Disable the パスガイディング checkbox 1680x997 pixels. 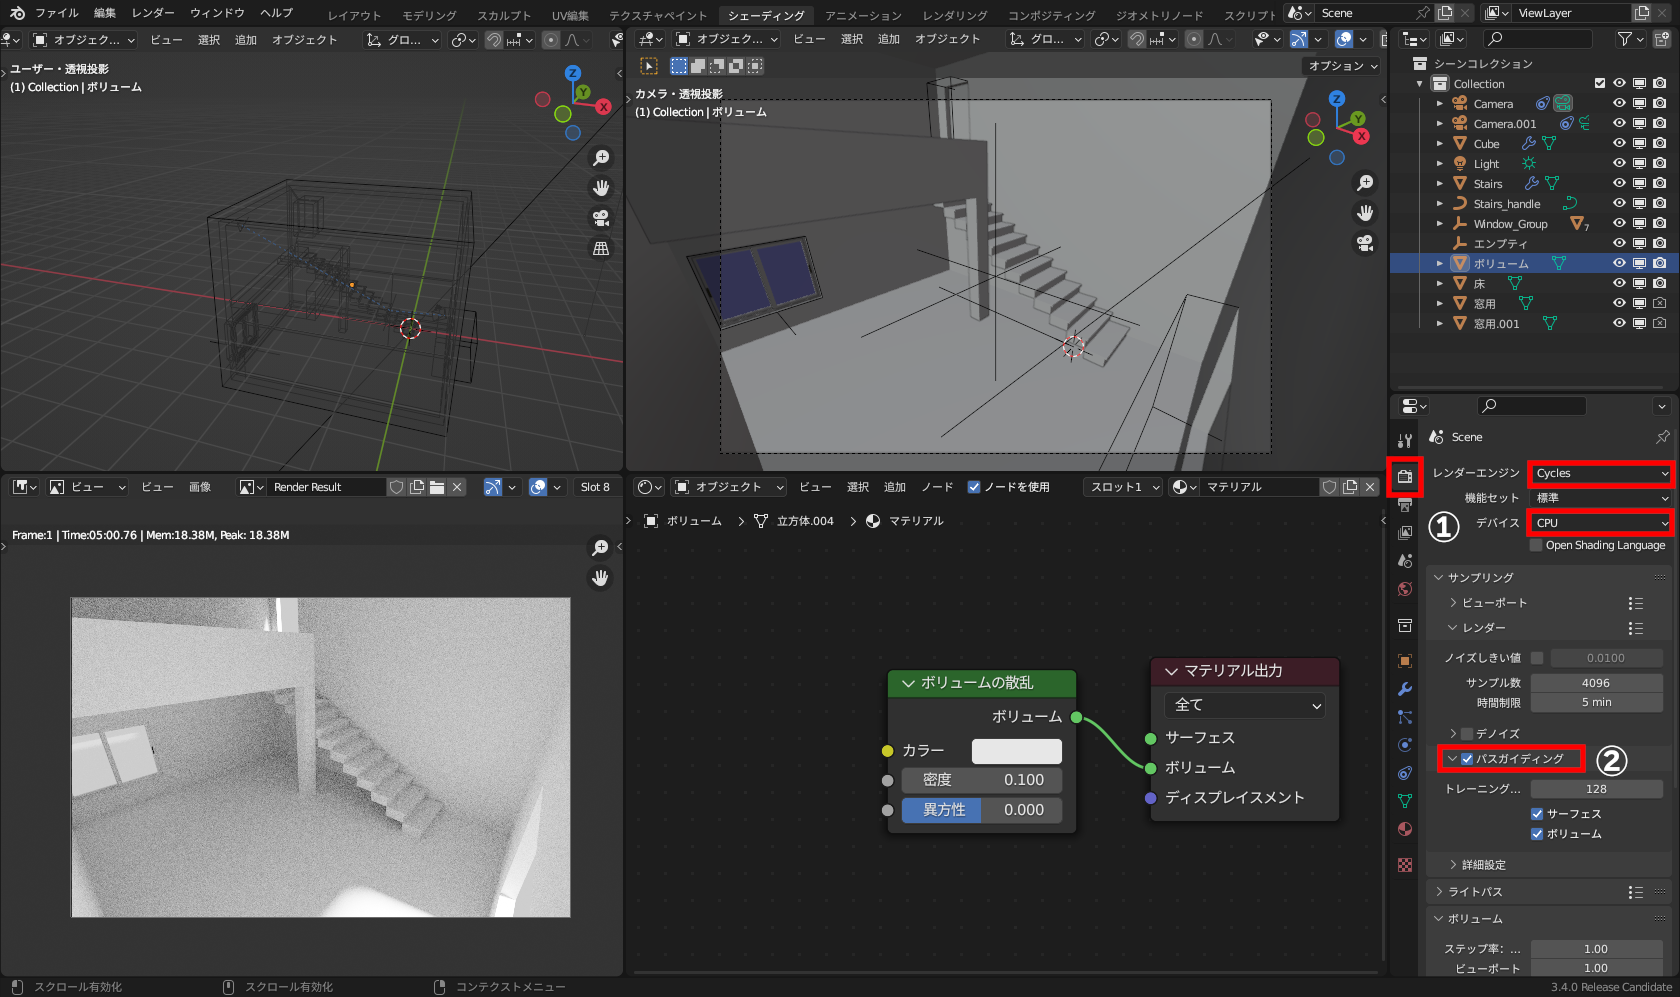click(x=1467, y=759)
